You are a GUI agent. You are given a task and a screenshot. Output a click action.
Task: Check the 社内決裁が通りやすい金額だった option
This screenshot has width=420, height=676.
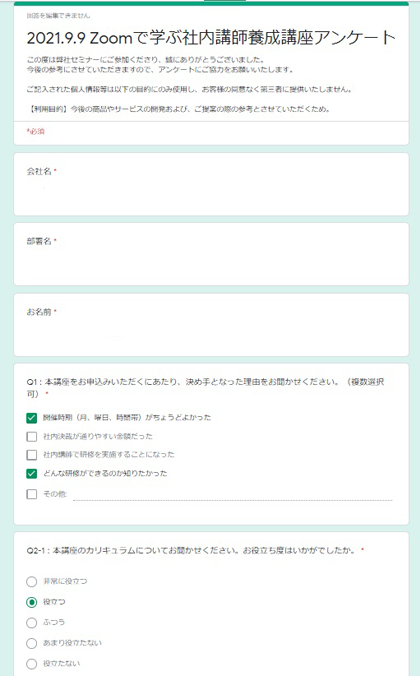[x=31, y=437]
